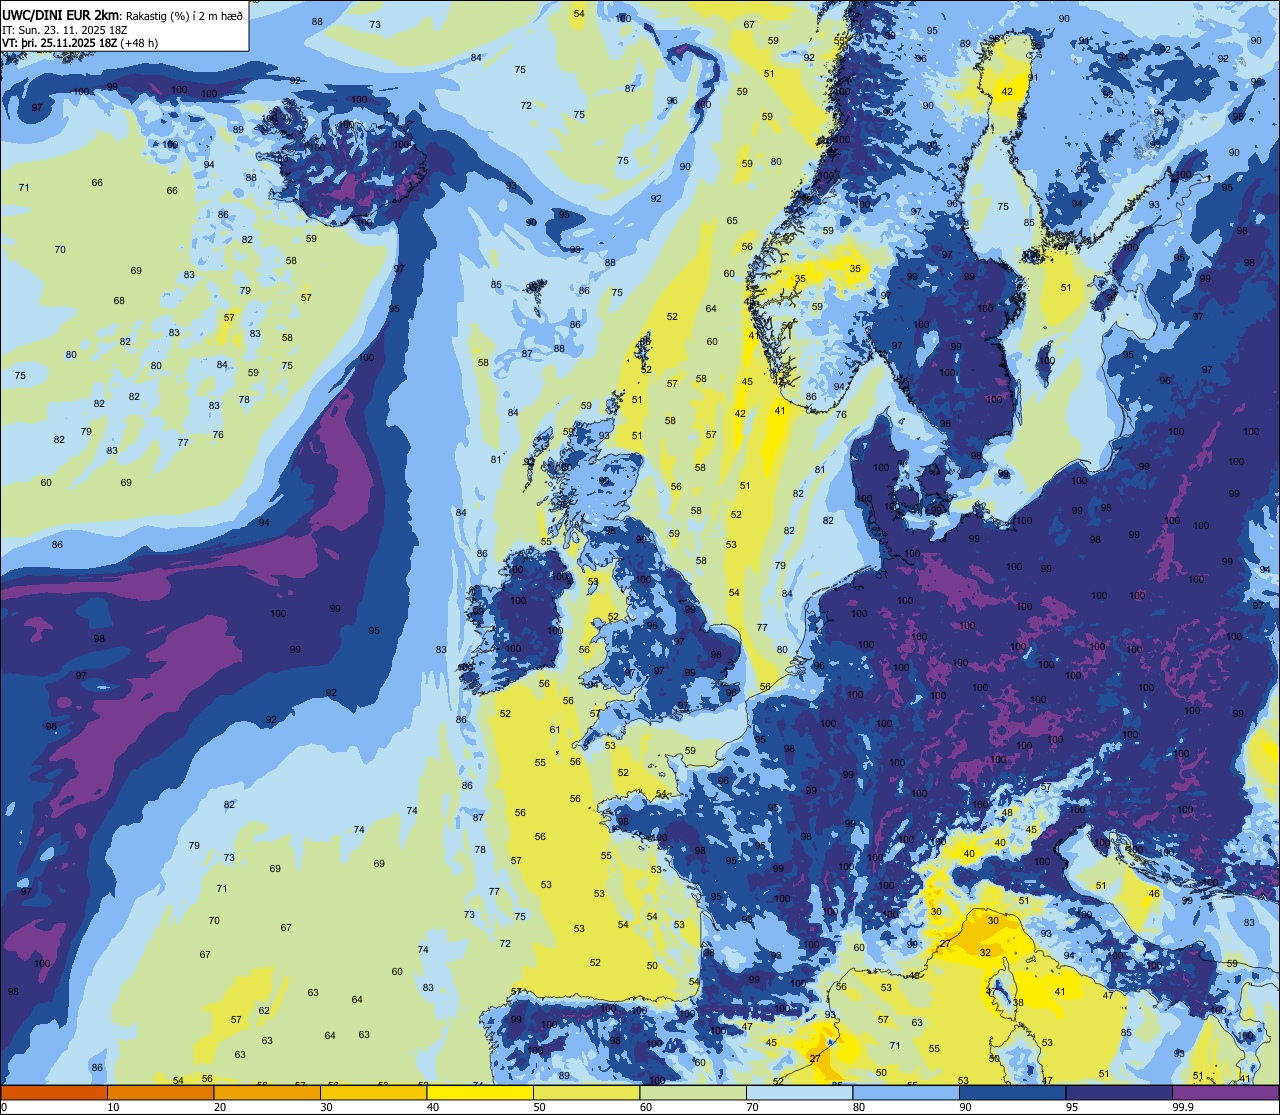Viewport: 1280px width, 1115px height.
Task: Click the legend label "60" on the color scale
Action: [x=646, y=1106]
